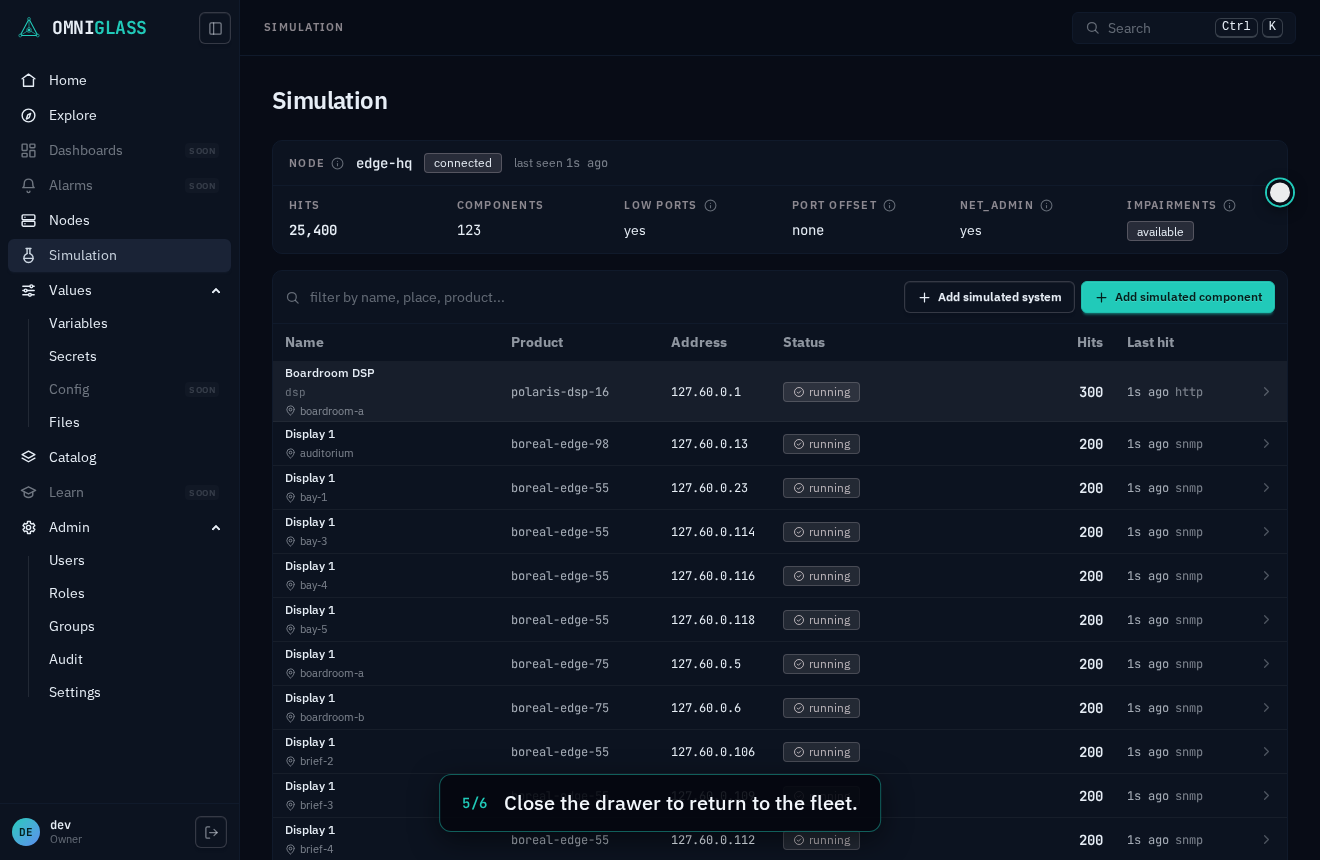This screenshot has width=1320, height=860.
Task: Open the Home icon in sidebar
Action: pyautogui.click(x=29, y=80)
